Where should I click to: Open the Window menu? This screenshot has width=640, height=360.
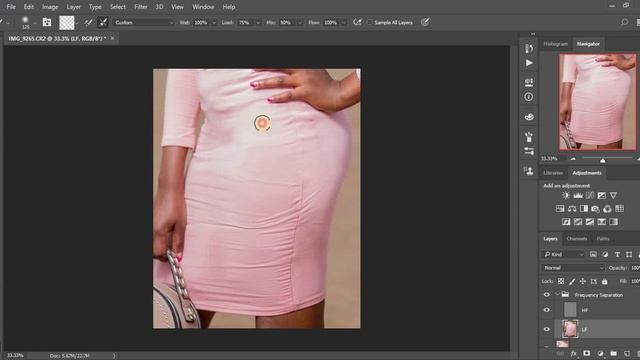click(203, 7)
